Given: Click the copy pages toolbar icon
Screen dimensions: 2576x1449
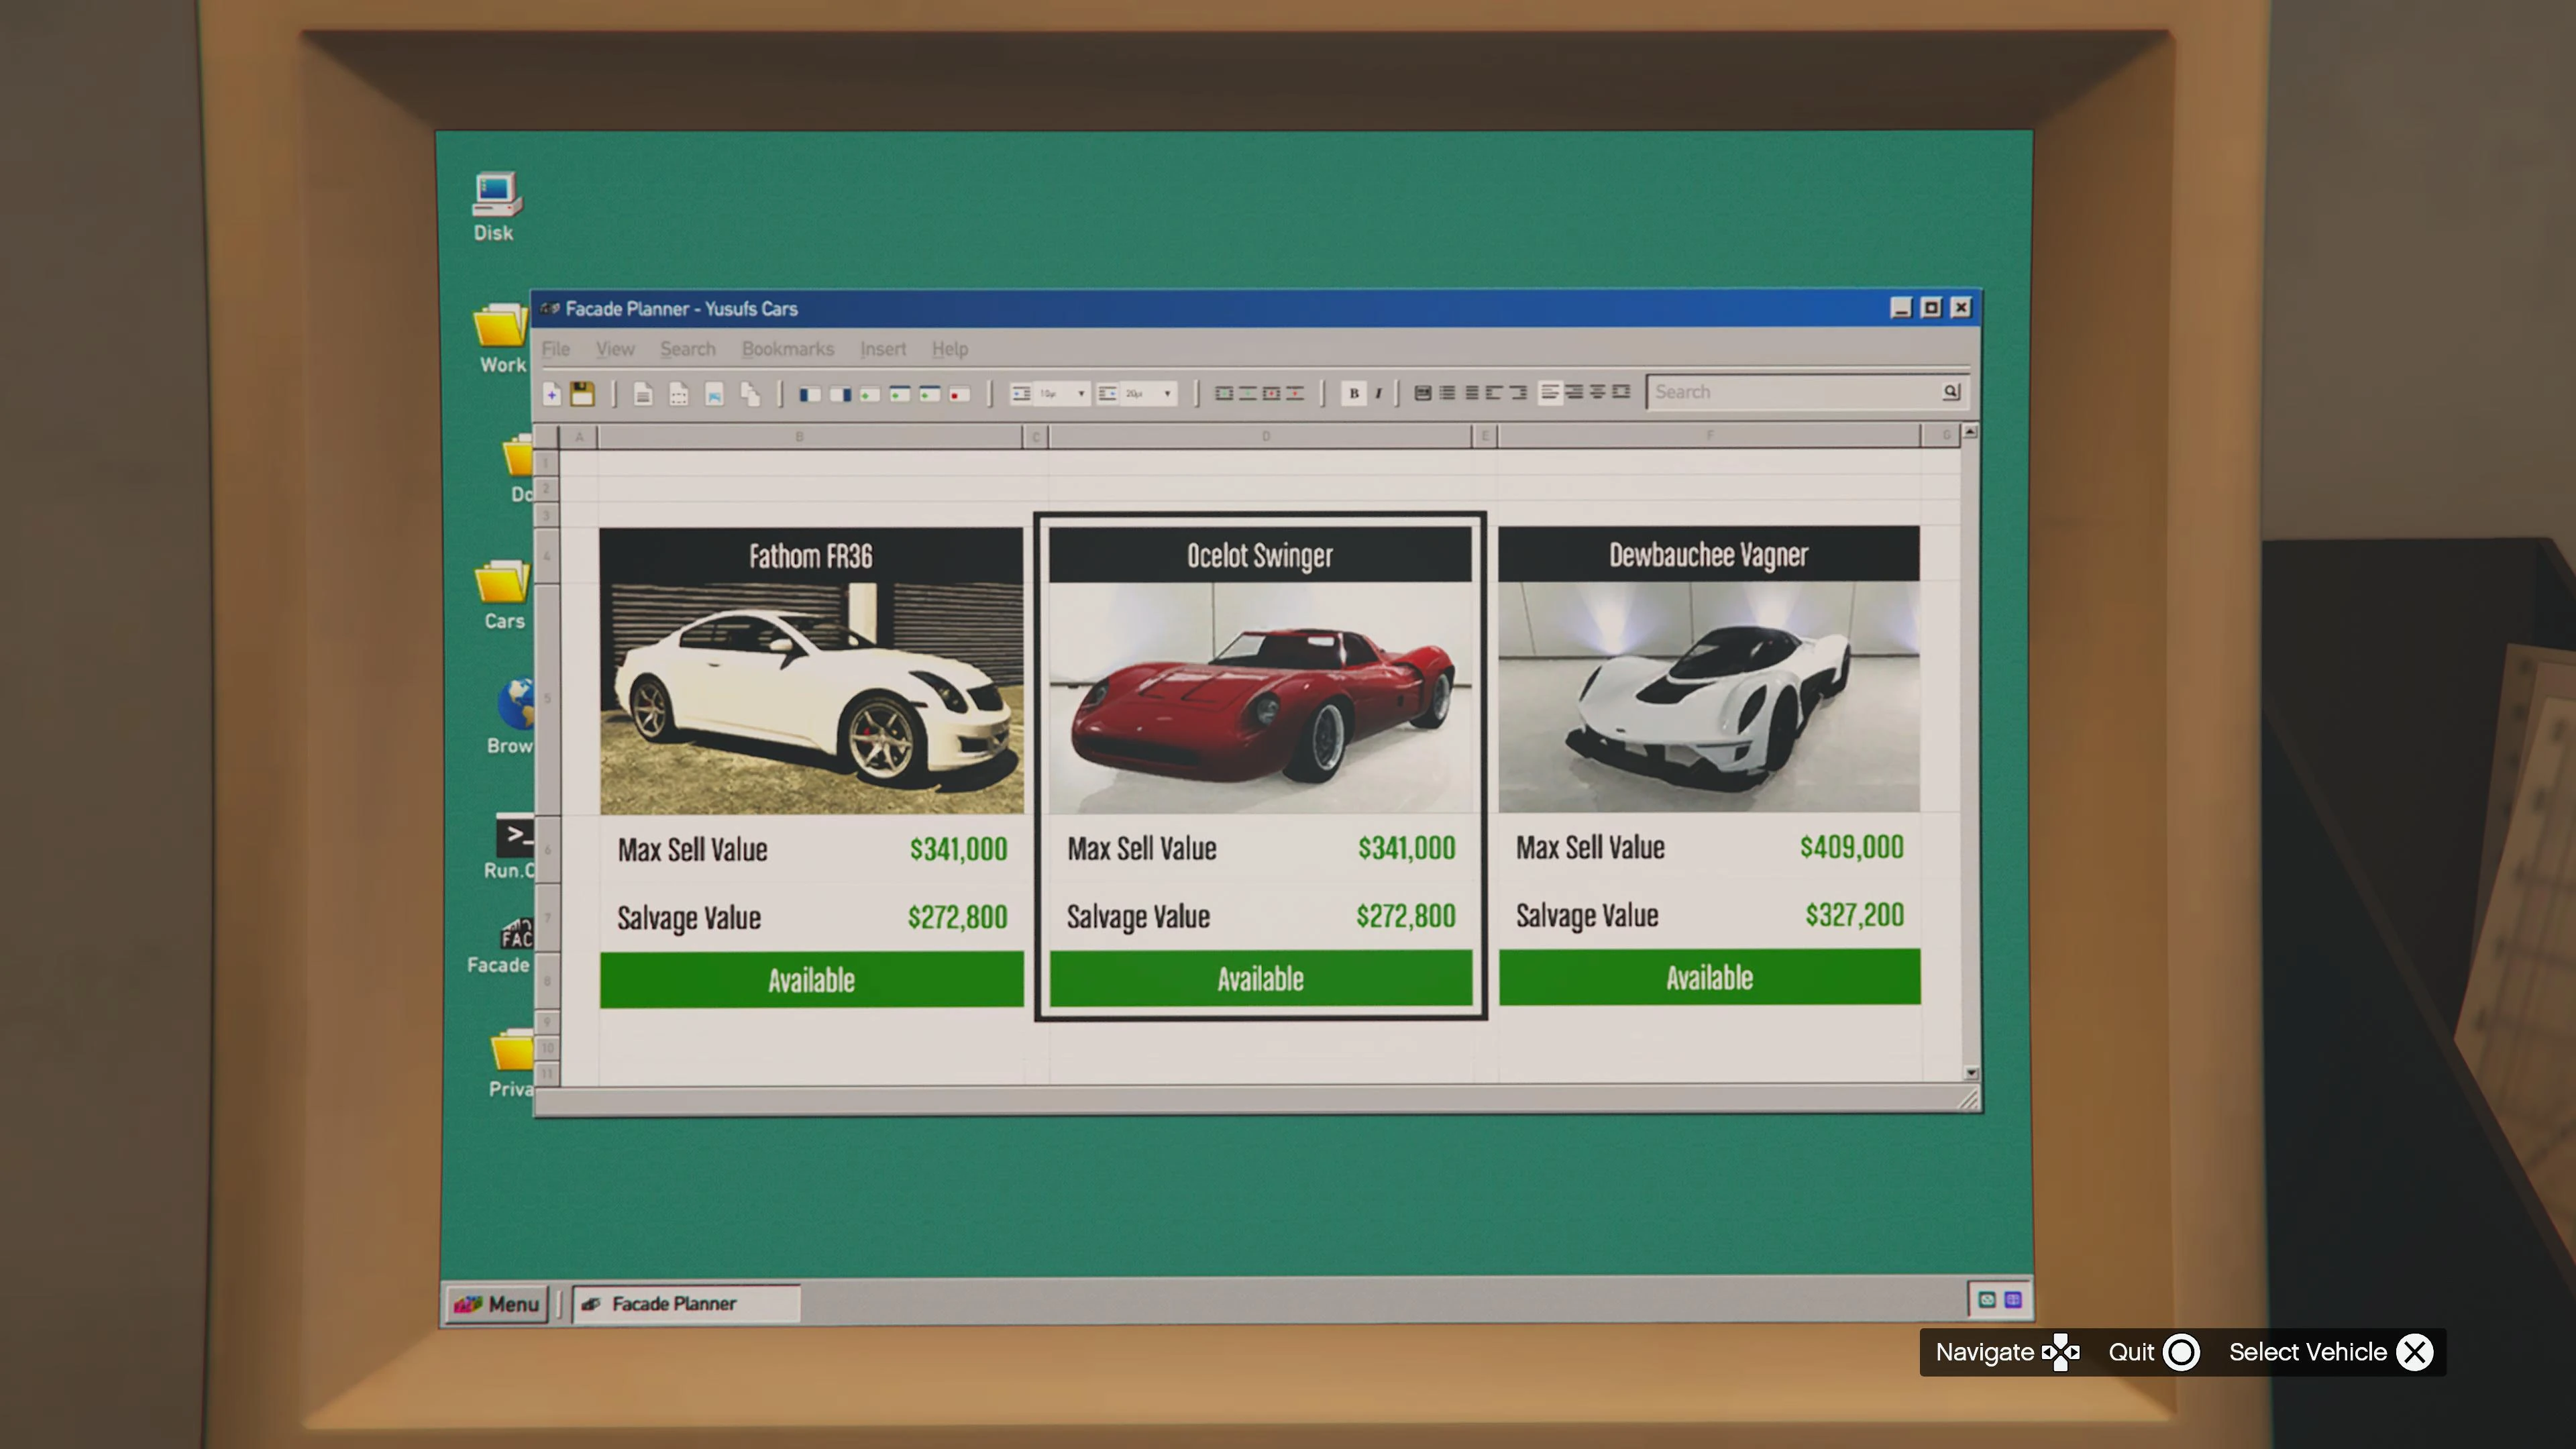Looking at the screenshot, I should (x=750, y=394).
